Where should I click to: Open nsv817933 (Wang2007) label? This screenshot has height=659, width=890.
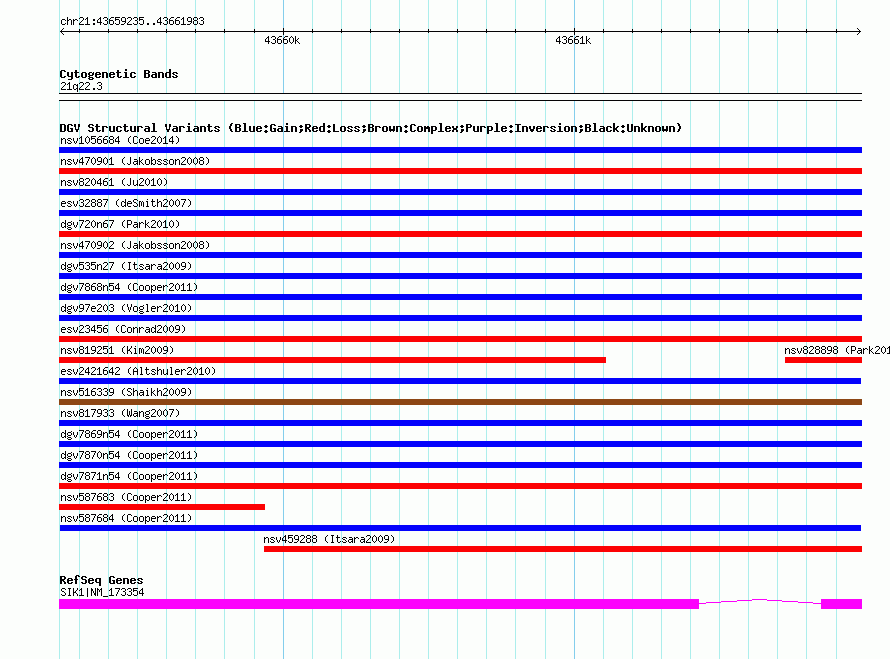click(x=120, y=413)
